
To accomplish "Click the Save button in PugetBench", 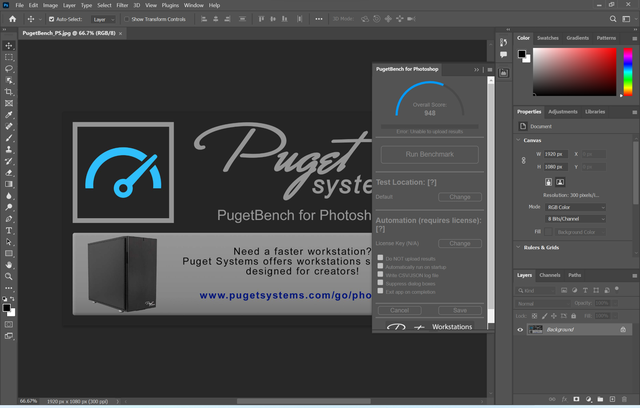I will pos(460,310).
